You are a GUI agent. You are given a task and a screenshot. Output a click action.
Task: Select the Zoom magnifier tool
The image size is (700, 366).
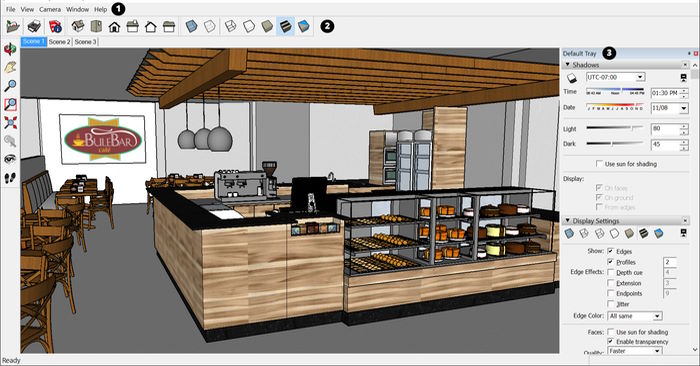coord(10,86)
